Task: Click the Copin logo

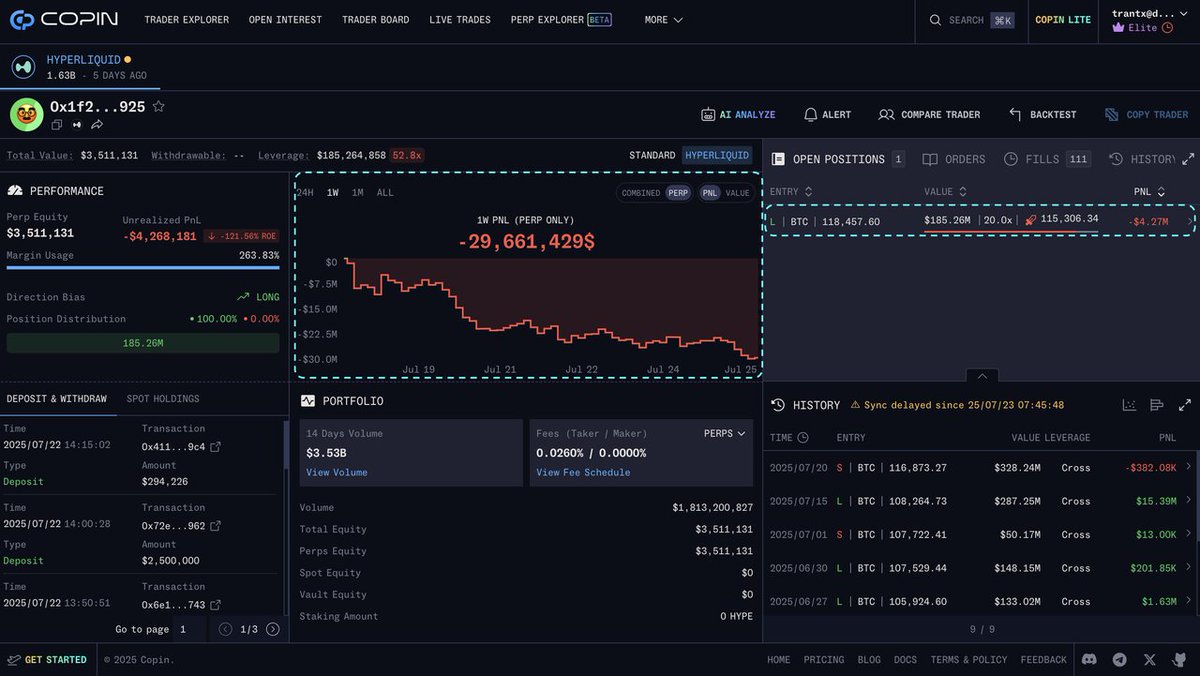Action: click(x=64, y=19)
